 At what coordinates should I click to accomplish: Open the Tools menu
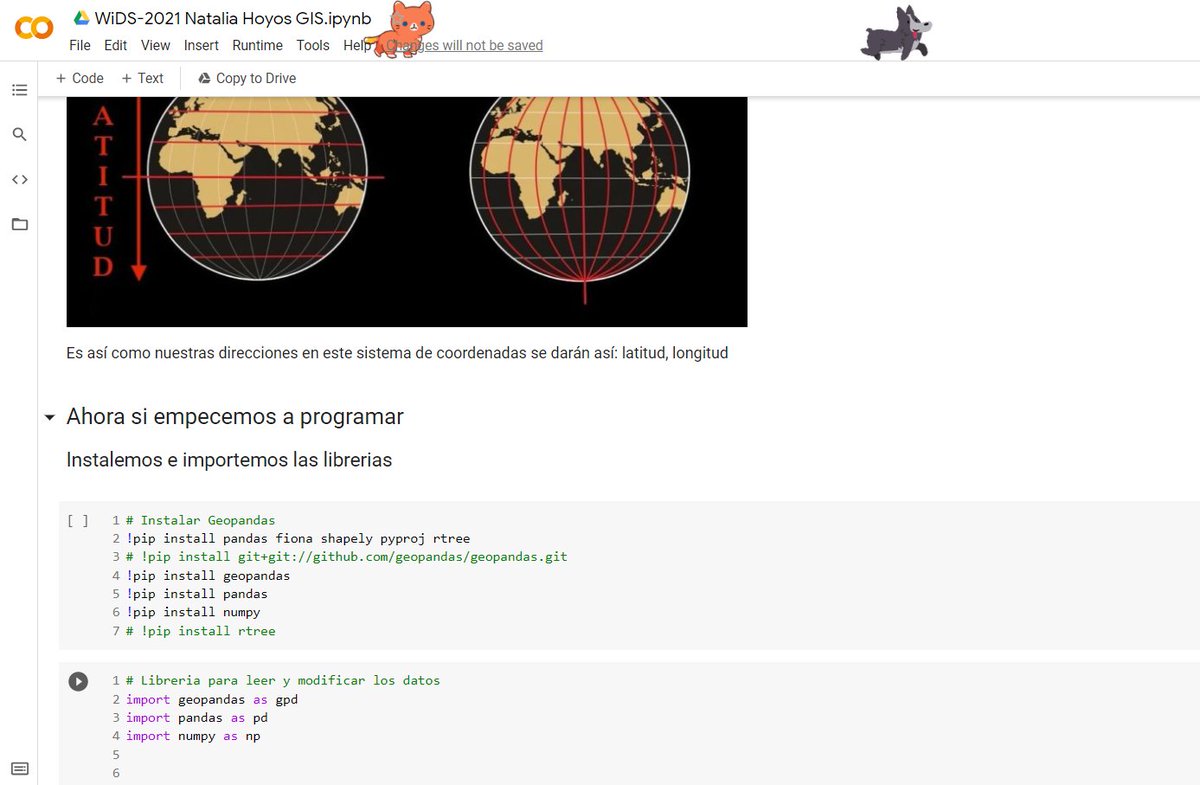[313, 45]
